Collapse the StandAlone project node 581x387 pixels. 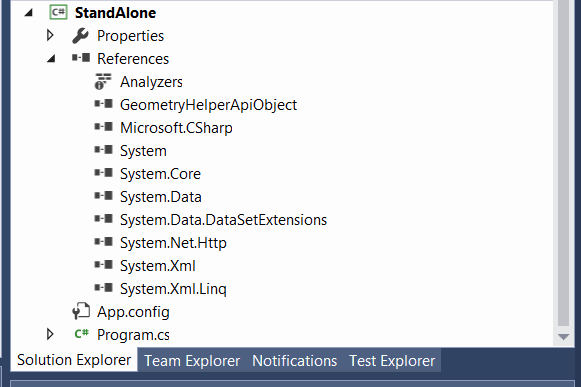pyautogui.click(x=29, y=13)
